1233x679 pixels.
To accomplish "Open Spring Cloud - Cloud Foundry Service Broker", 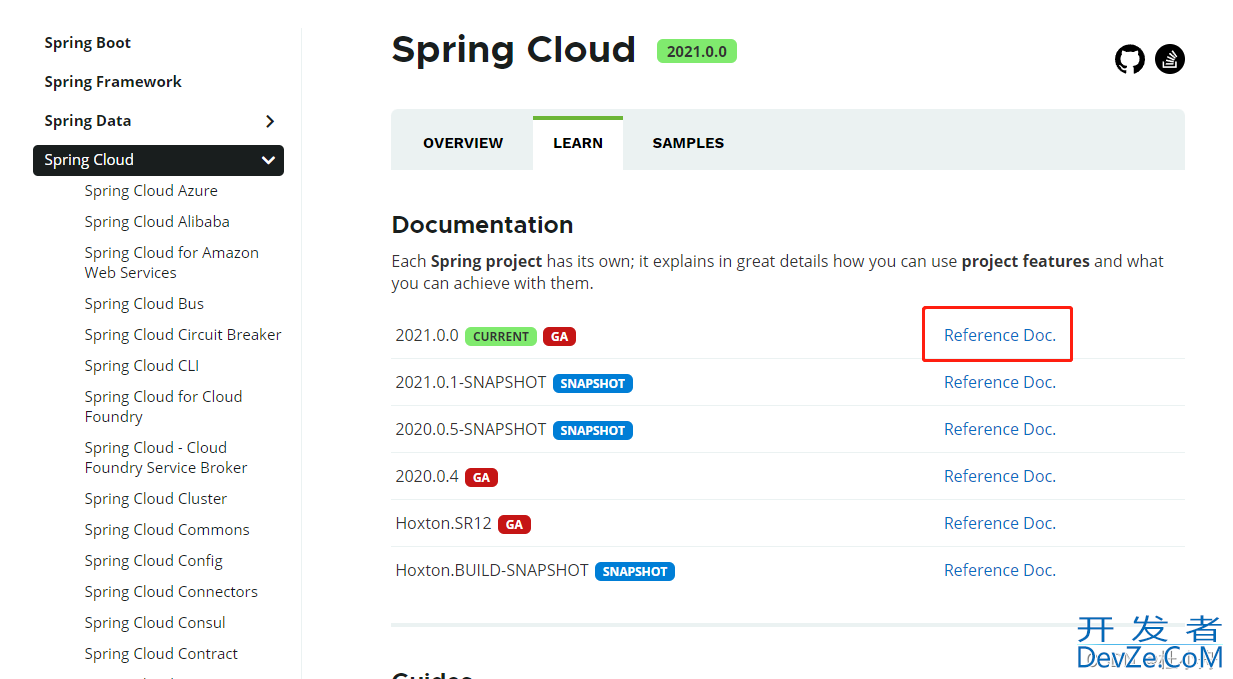I will (x=166, y=458).
